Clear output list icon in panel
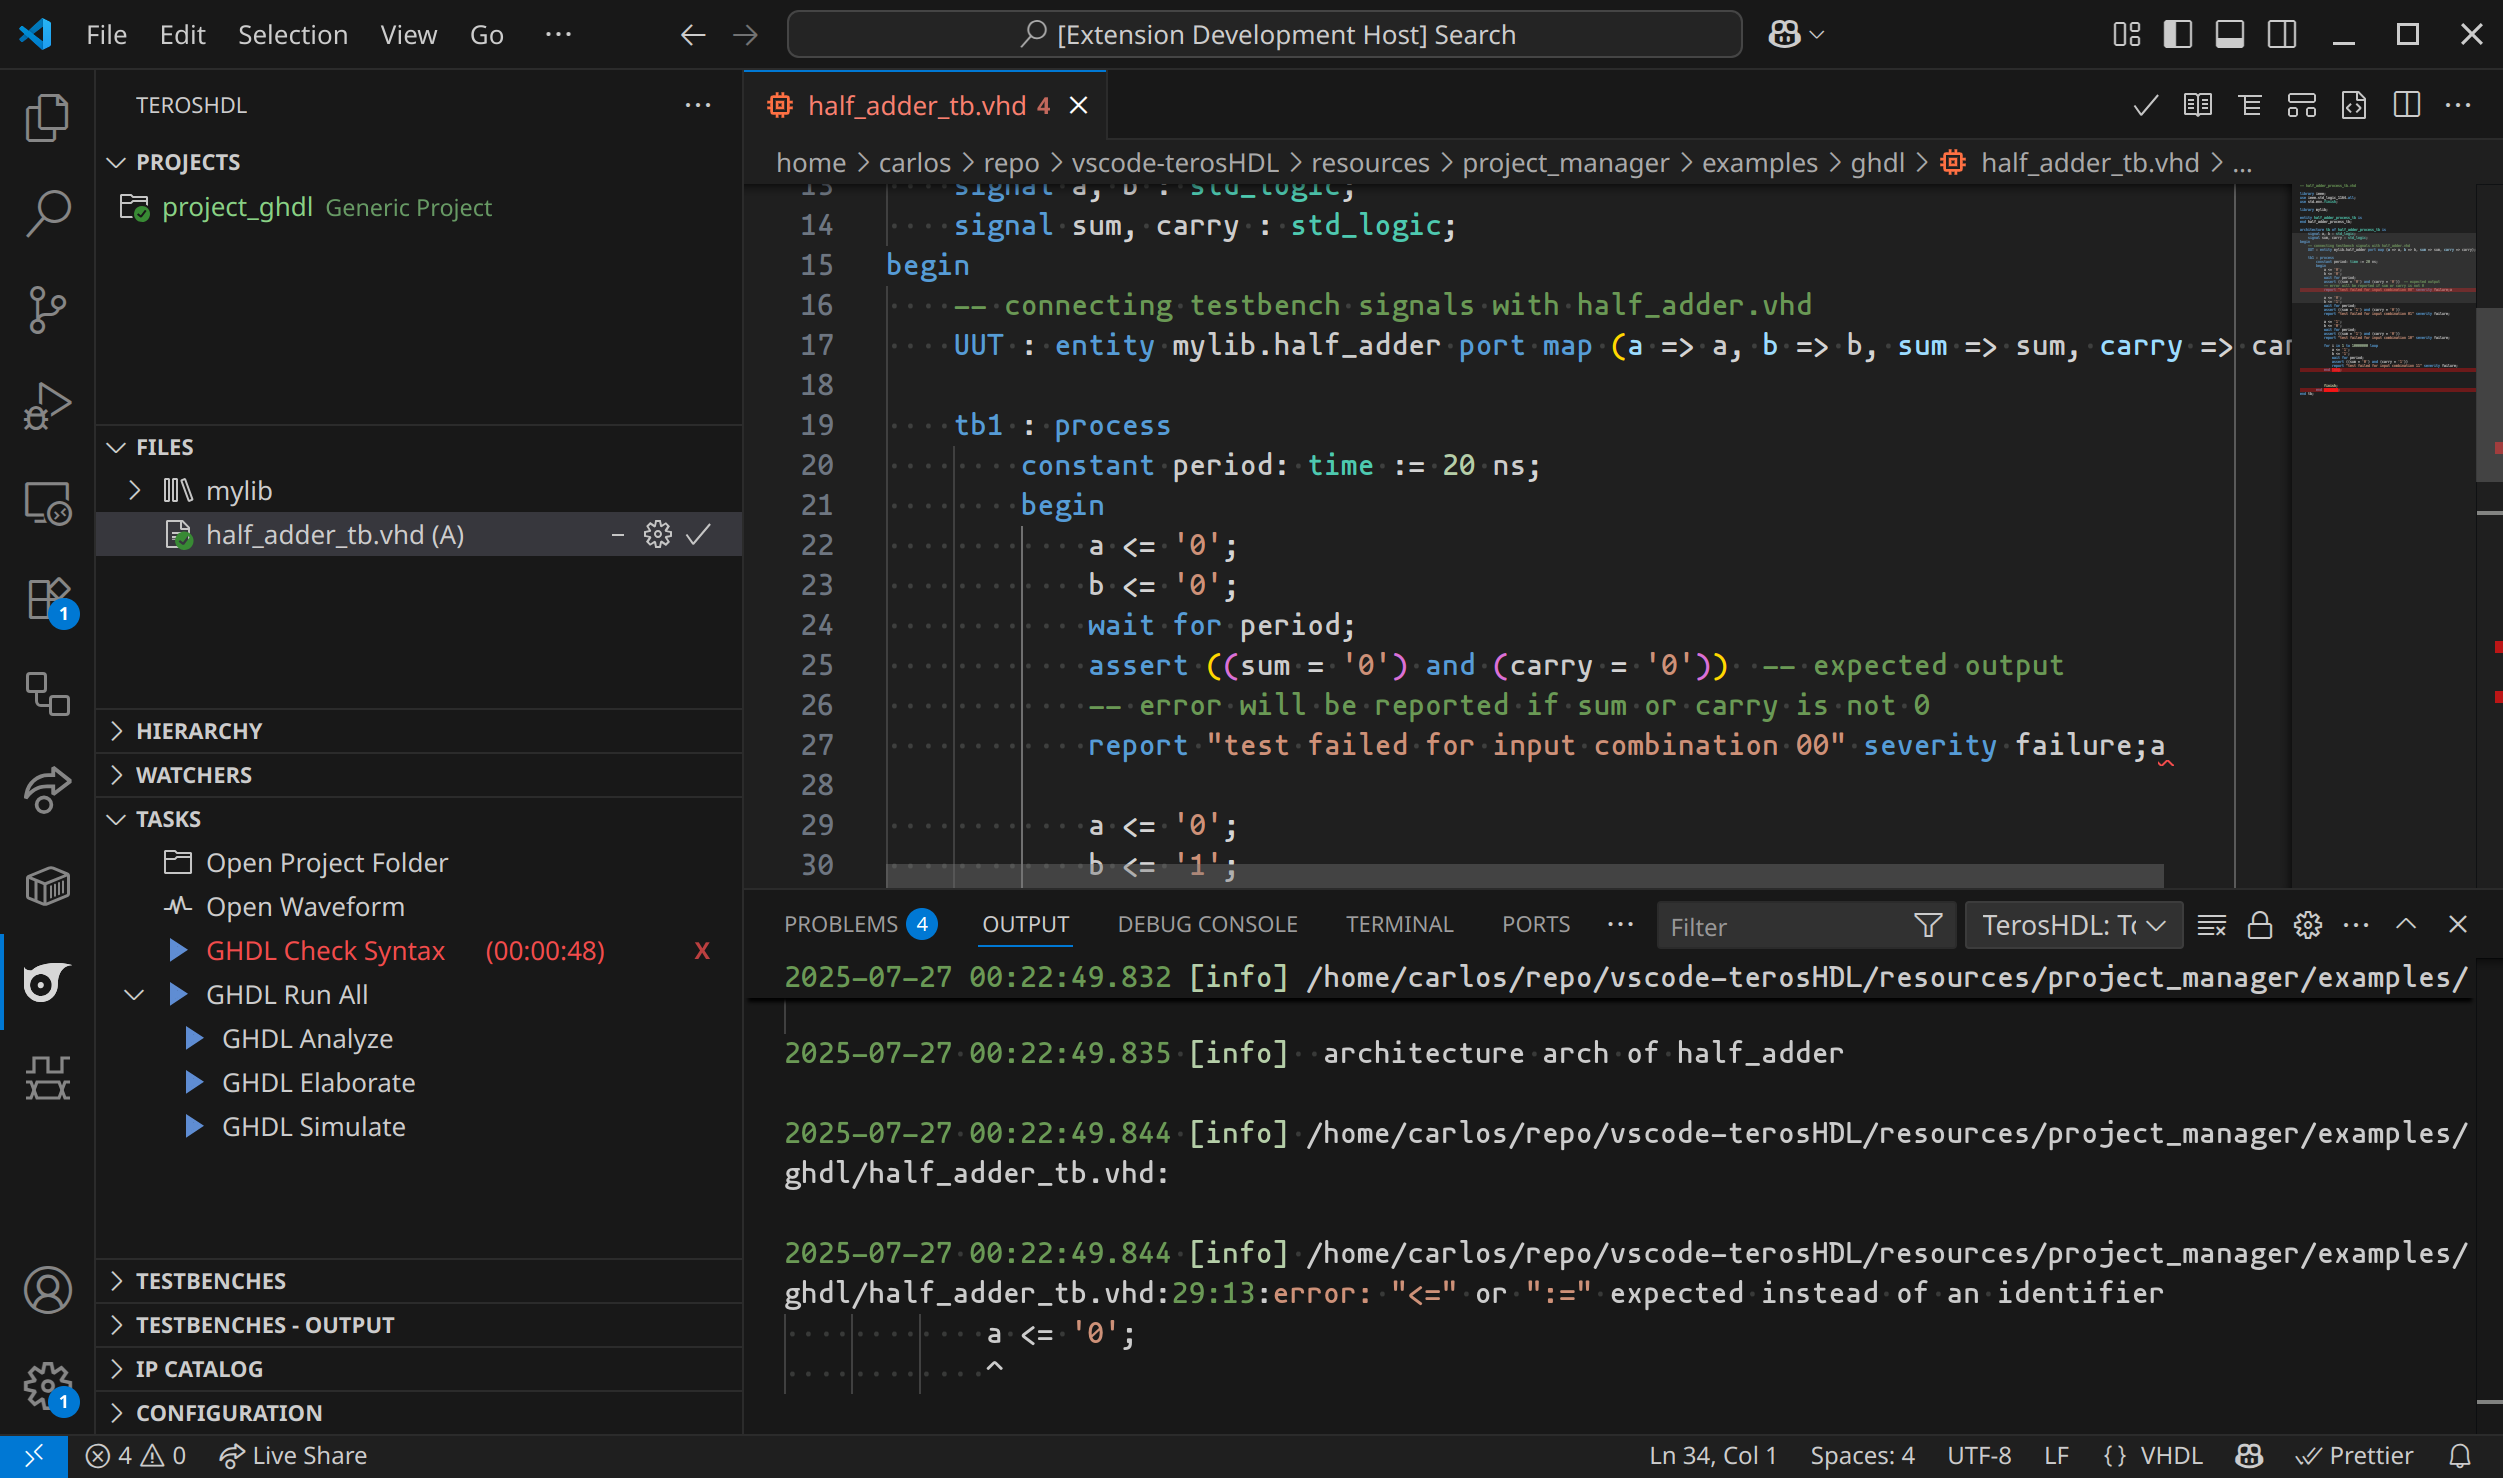Viewport: 2503px width, 1478px height. click(2211, 925)
